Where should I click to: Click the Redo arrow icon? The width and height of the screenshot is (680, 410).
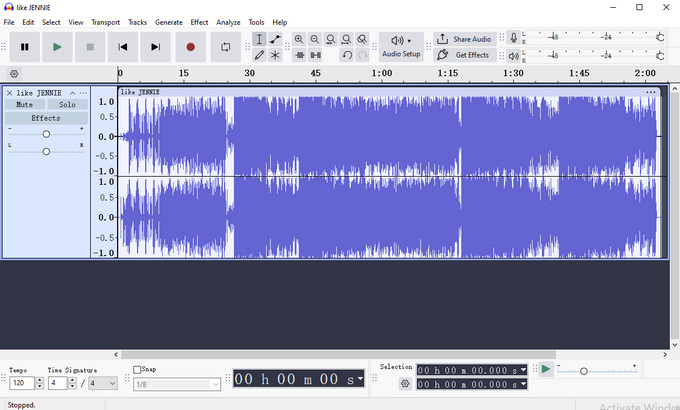click(x=363, y=55)
